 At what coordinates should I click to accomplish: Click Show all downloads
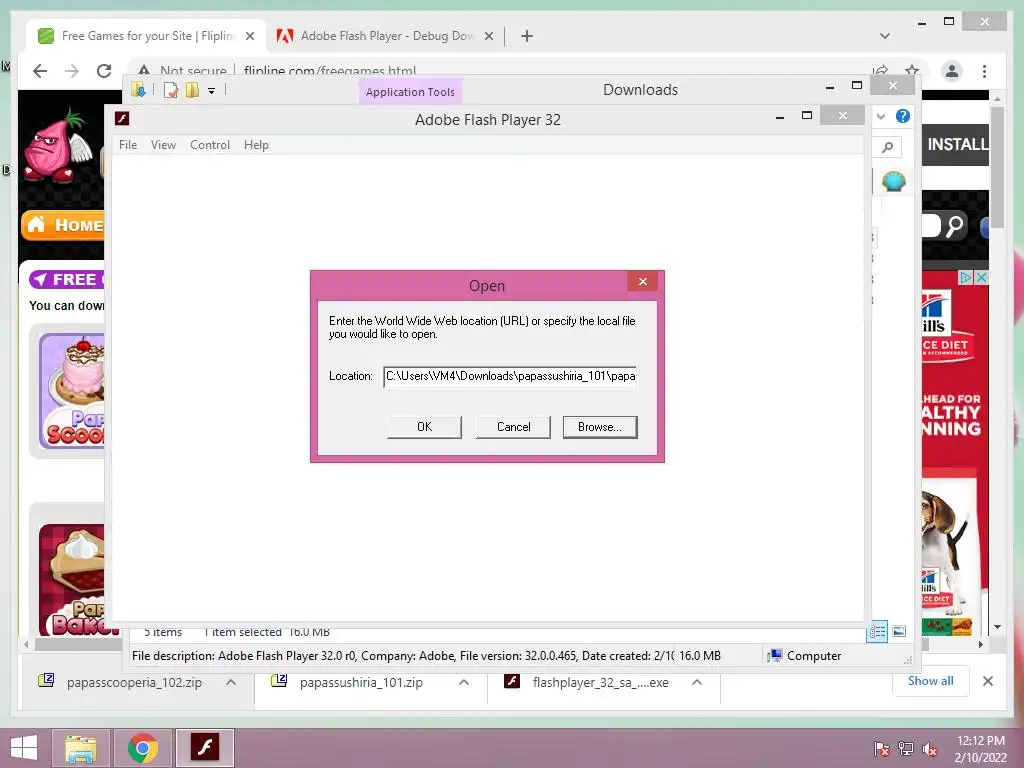[x=930, y=681]
